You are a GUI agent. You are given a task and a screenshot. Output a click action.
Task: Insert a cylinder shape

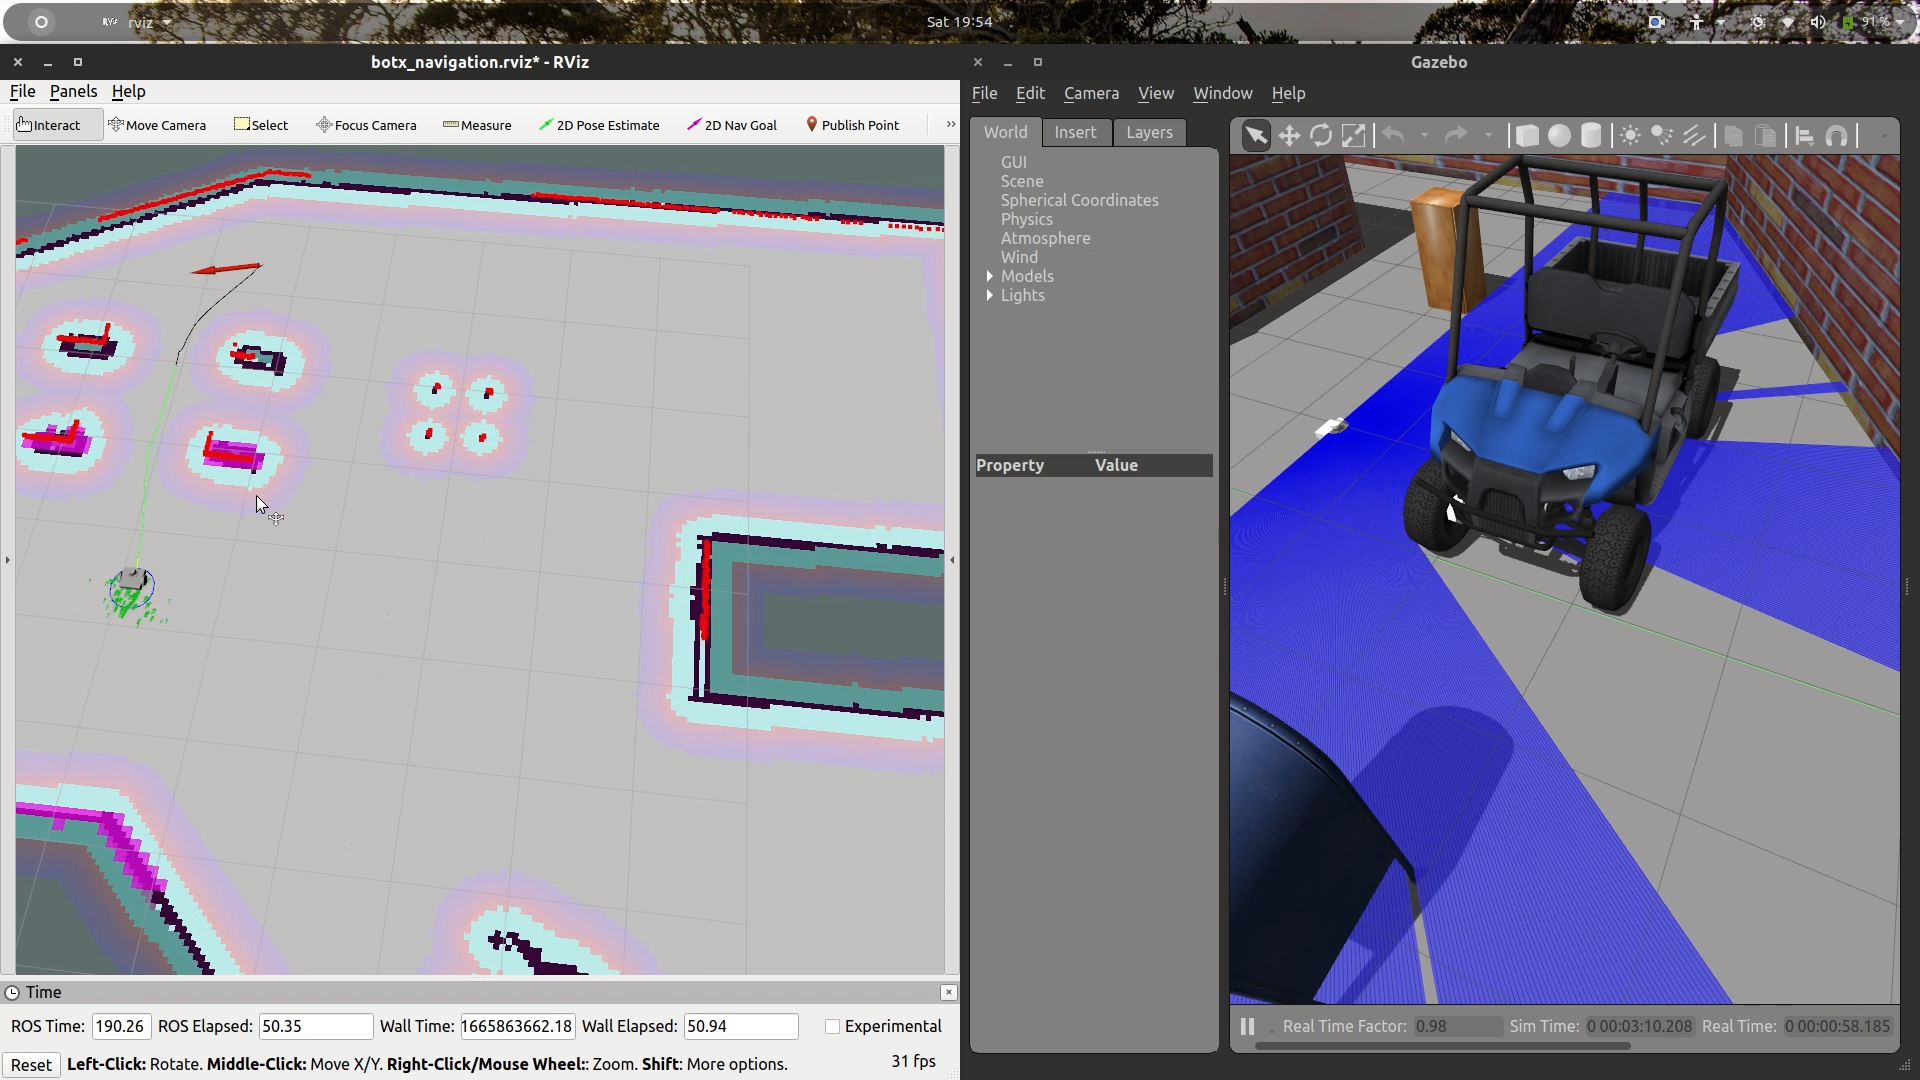point(1591,136)
